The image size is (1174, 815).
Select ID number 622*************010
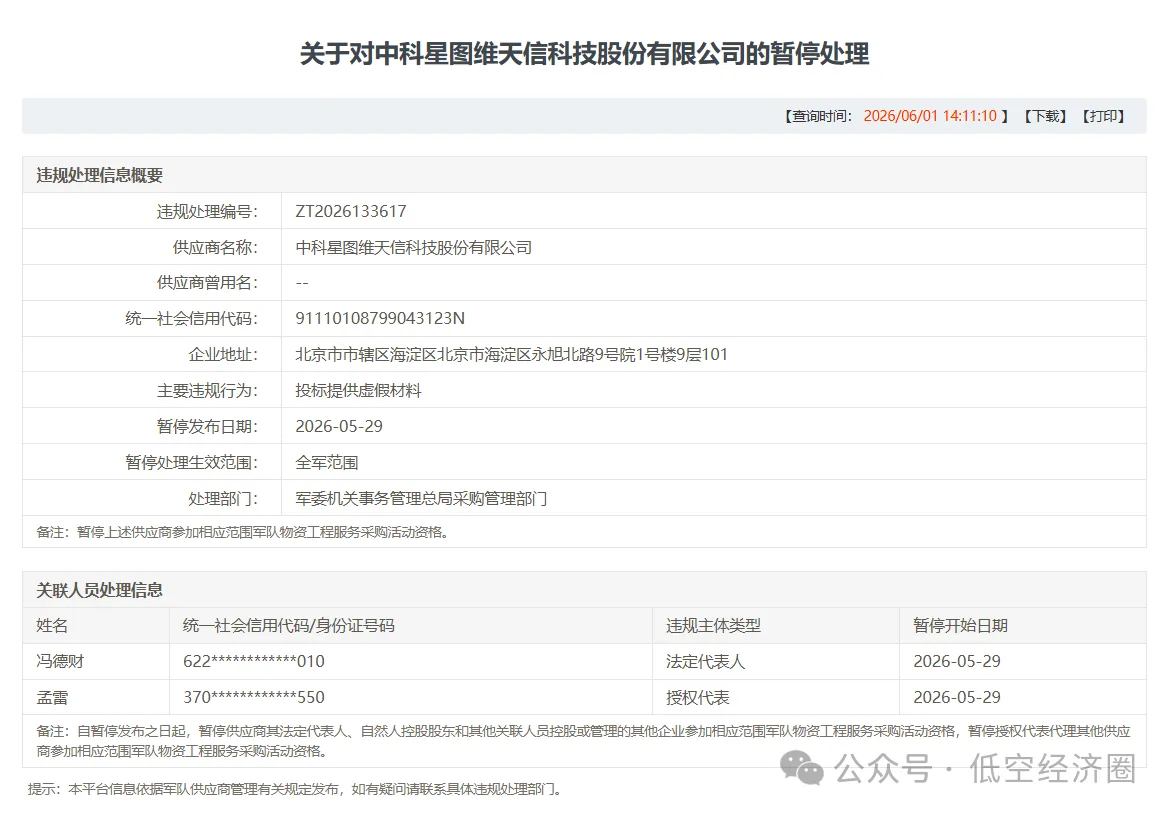(254, 661)
